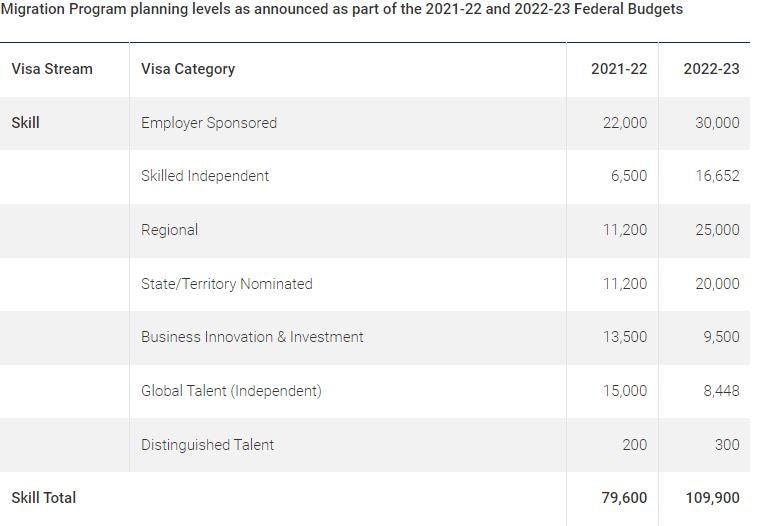
Task: Click the Skill Total row label
Action: 44,497
